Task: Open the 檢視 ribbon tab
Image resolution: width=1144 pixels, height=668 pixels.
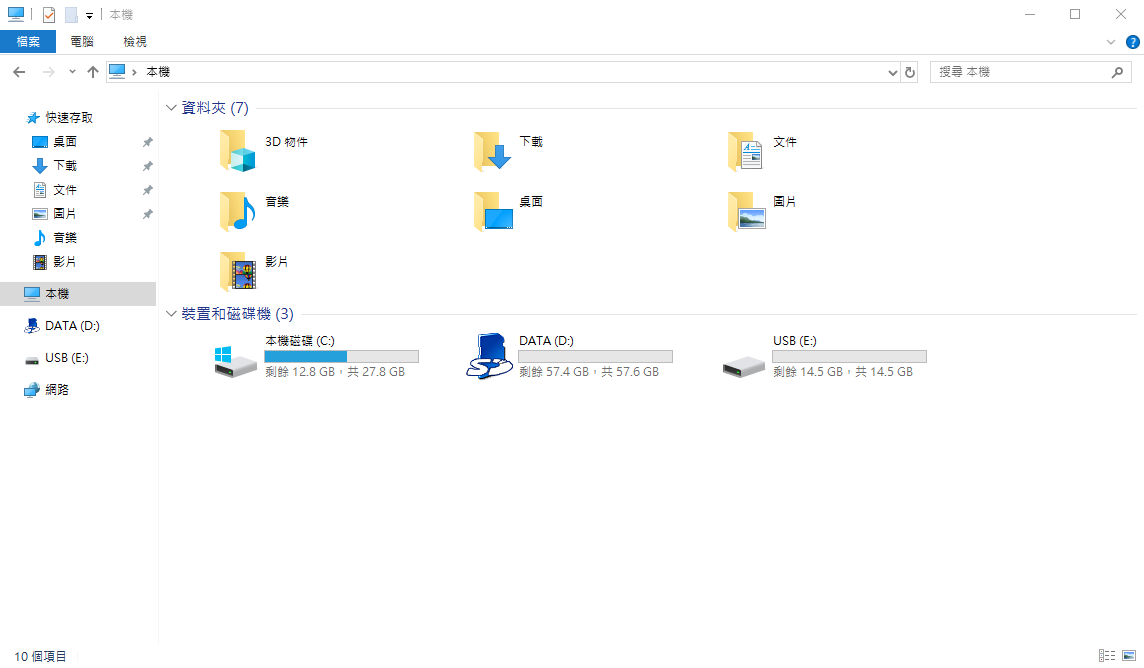Action: point(135,42)
